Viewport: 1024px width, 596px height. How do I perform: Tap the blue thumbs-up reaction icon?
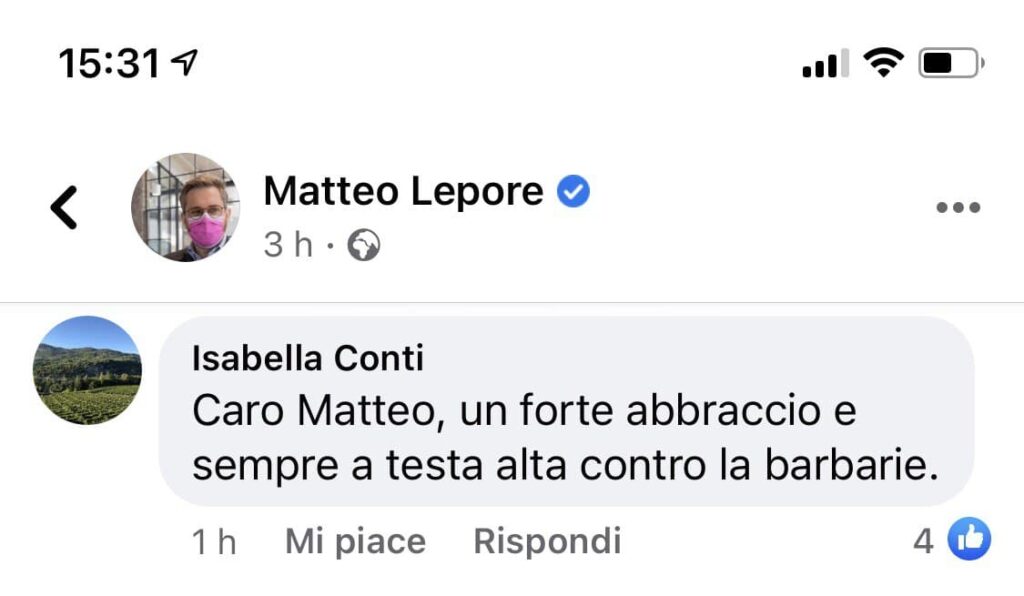[x=969, y=541]
